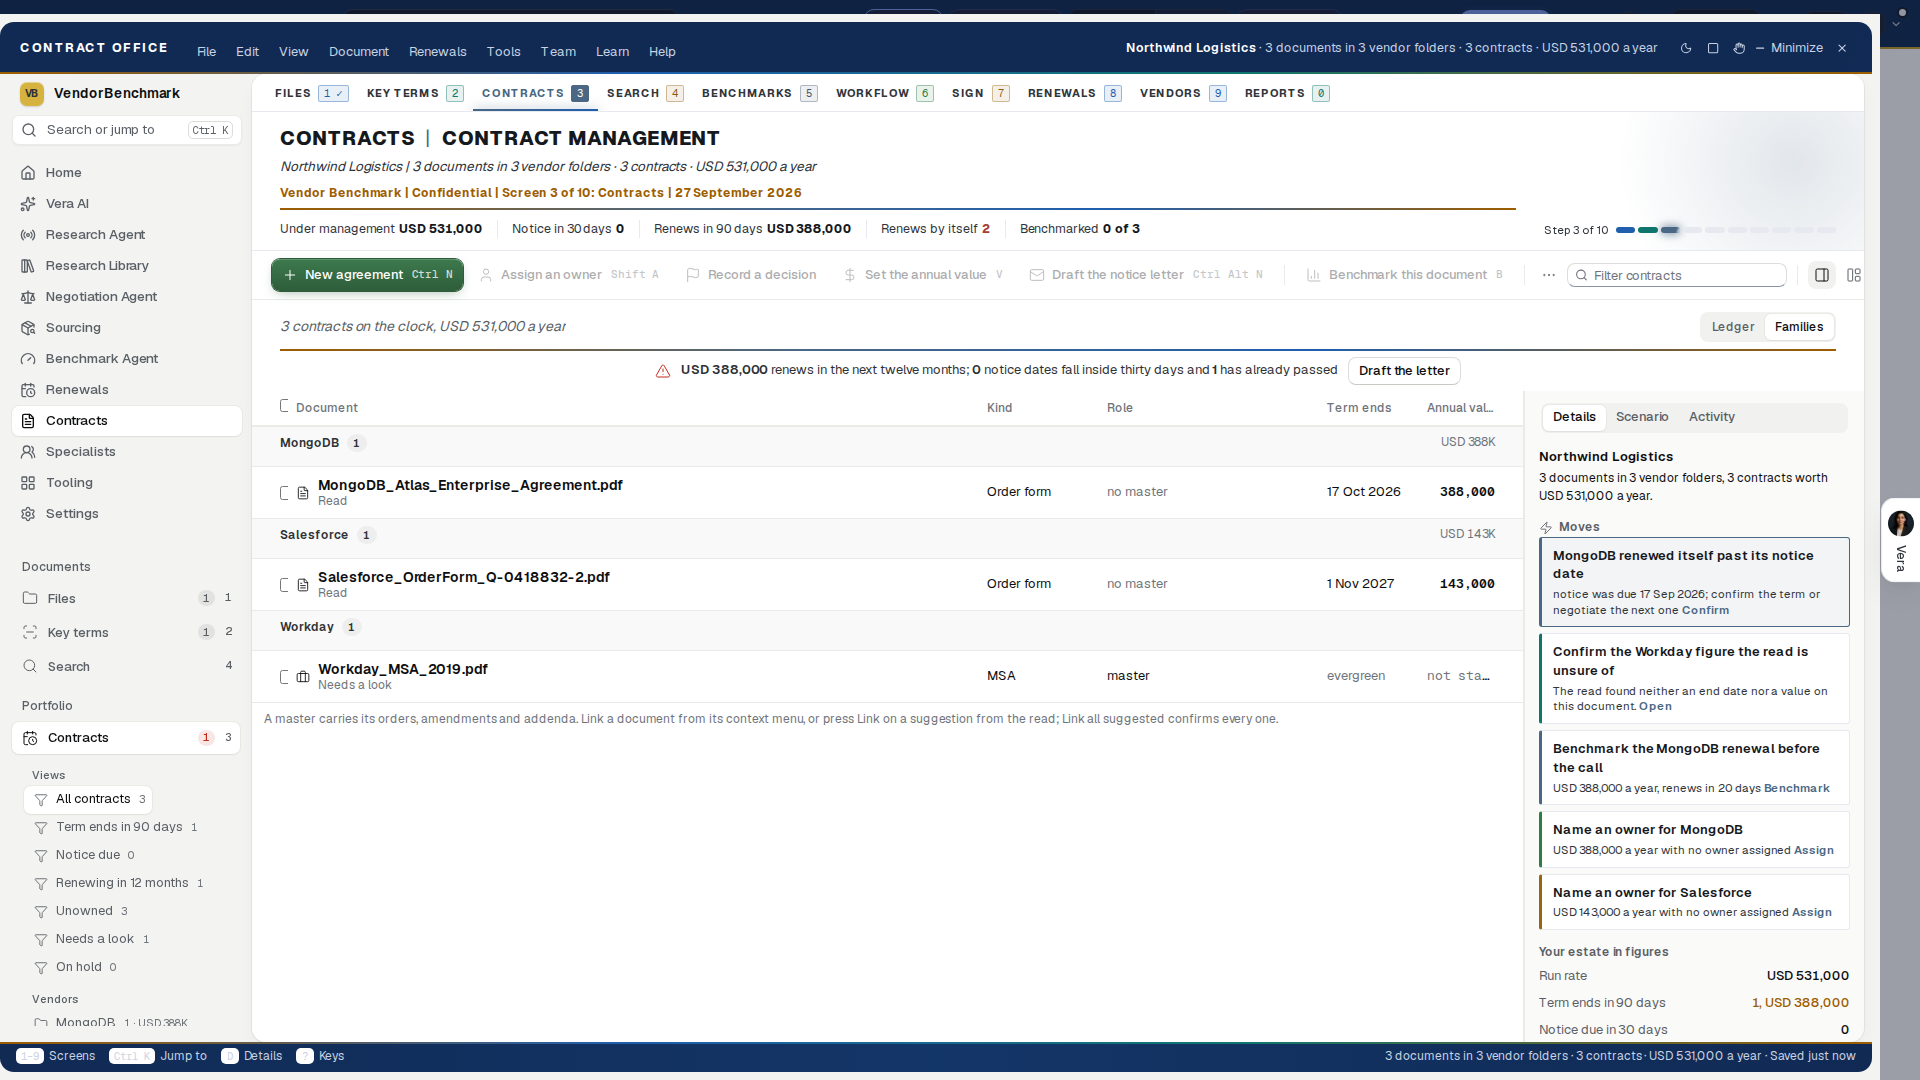Tick the select-all checkbox beside Document header
Screen dimensions: 1920x1080
284,406
